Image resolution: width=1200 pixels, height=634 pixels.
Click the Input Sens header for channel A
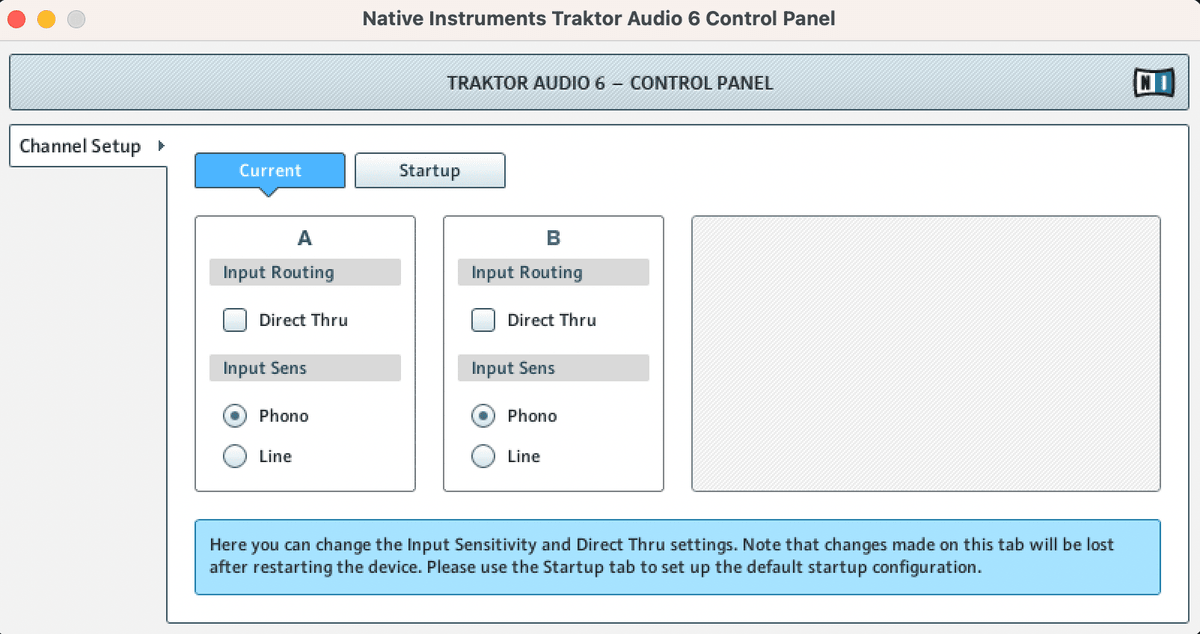pos(304,368)
